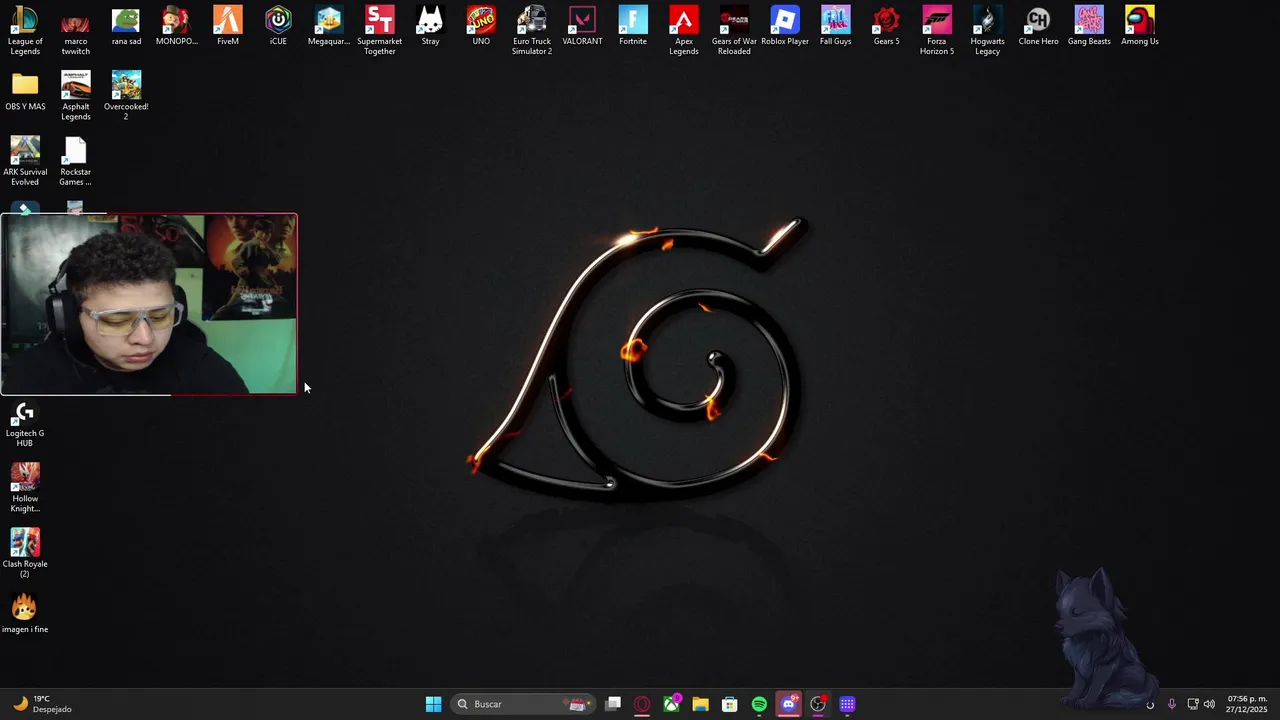Click the sync refresh tray icon
Screen dimensions: 1280x720
tap(1150, 704)
